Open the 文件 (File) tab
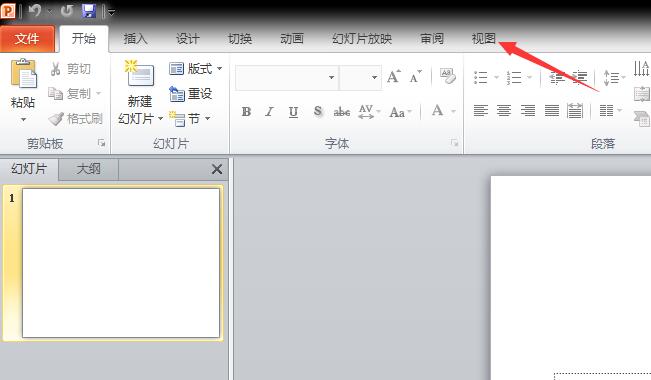The height and width of the screenshot is (380, 651). click(x=27, y=39)
